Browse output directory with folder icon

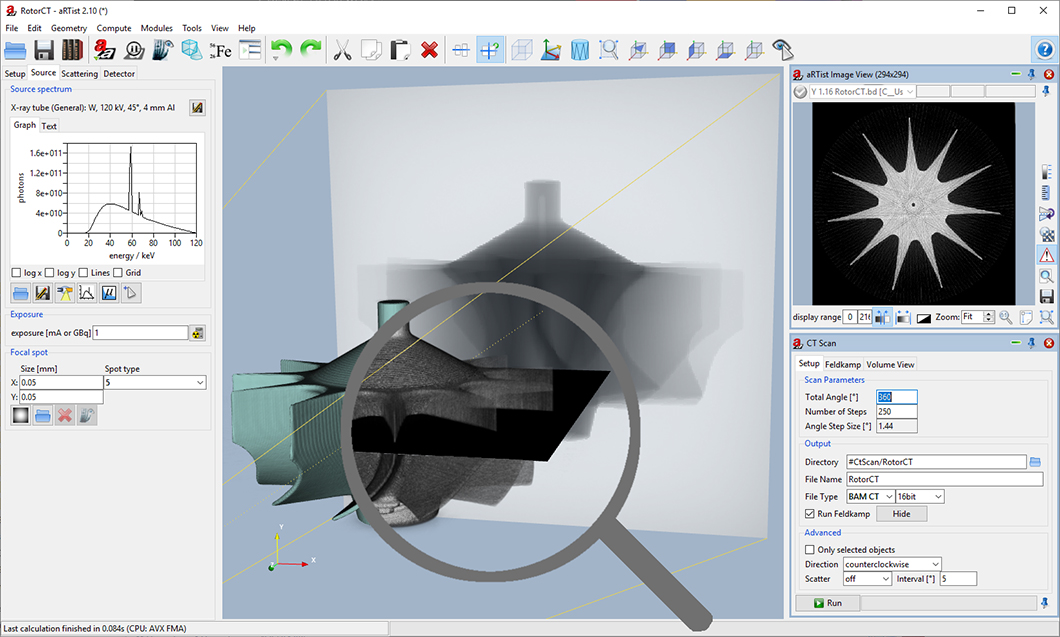[1036, 462]
